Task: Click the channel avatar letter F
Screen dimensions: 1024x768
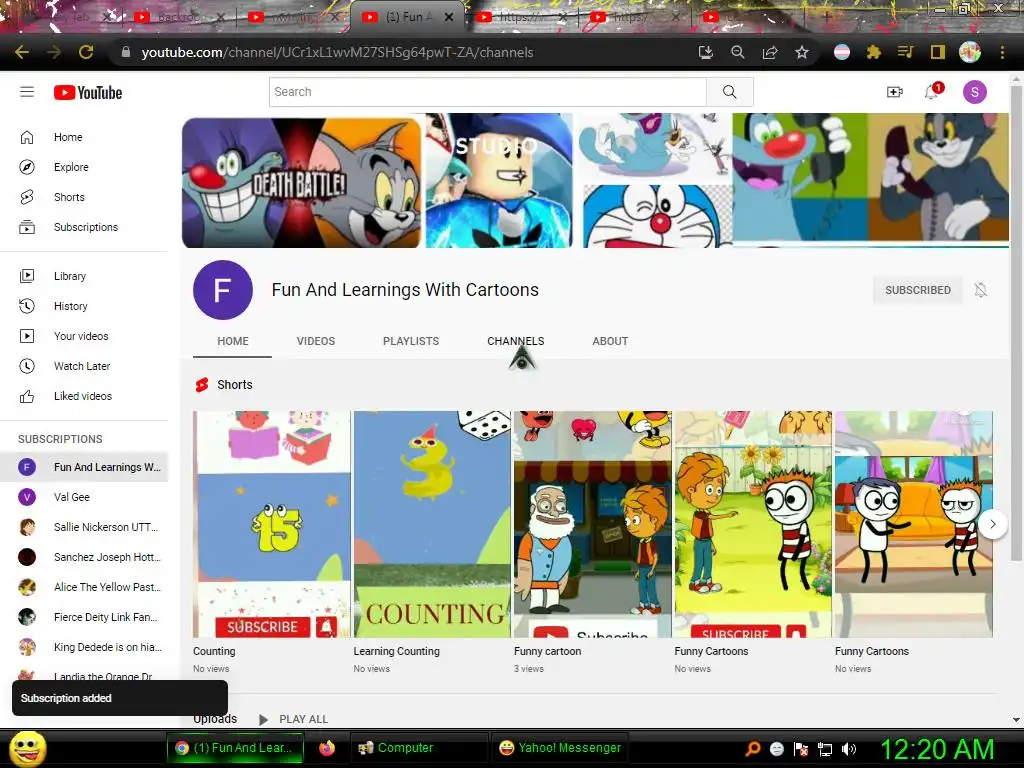Action: point(223,290)
